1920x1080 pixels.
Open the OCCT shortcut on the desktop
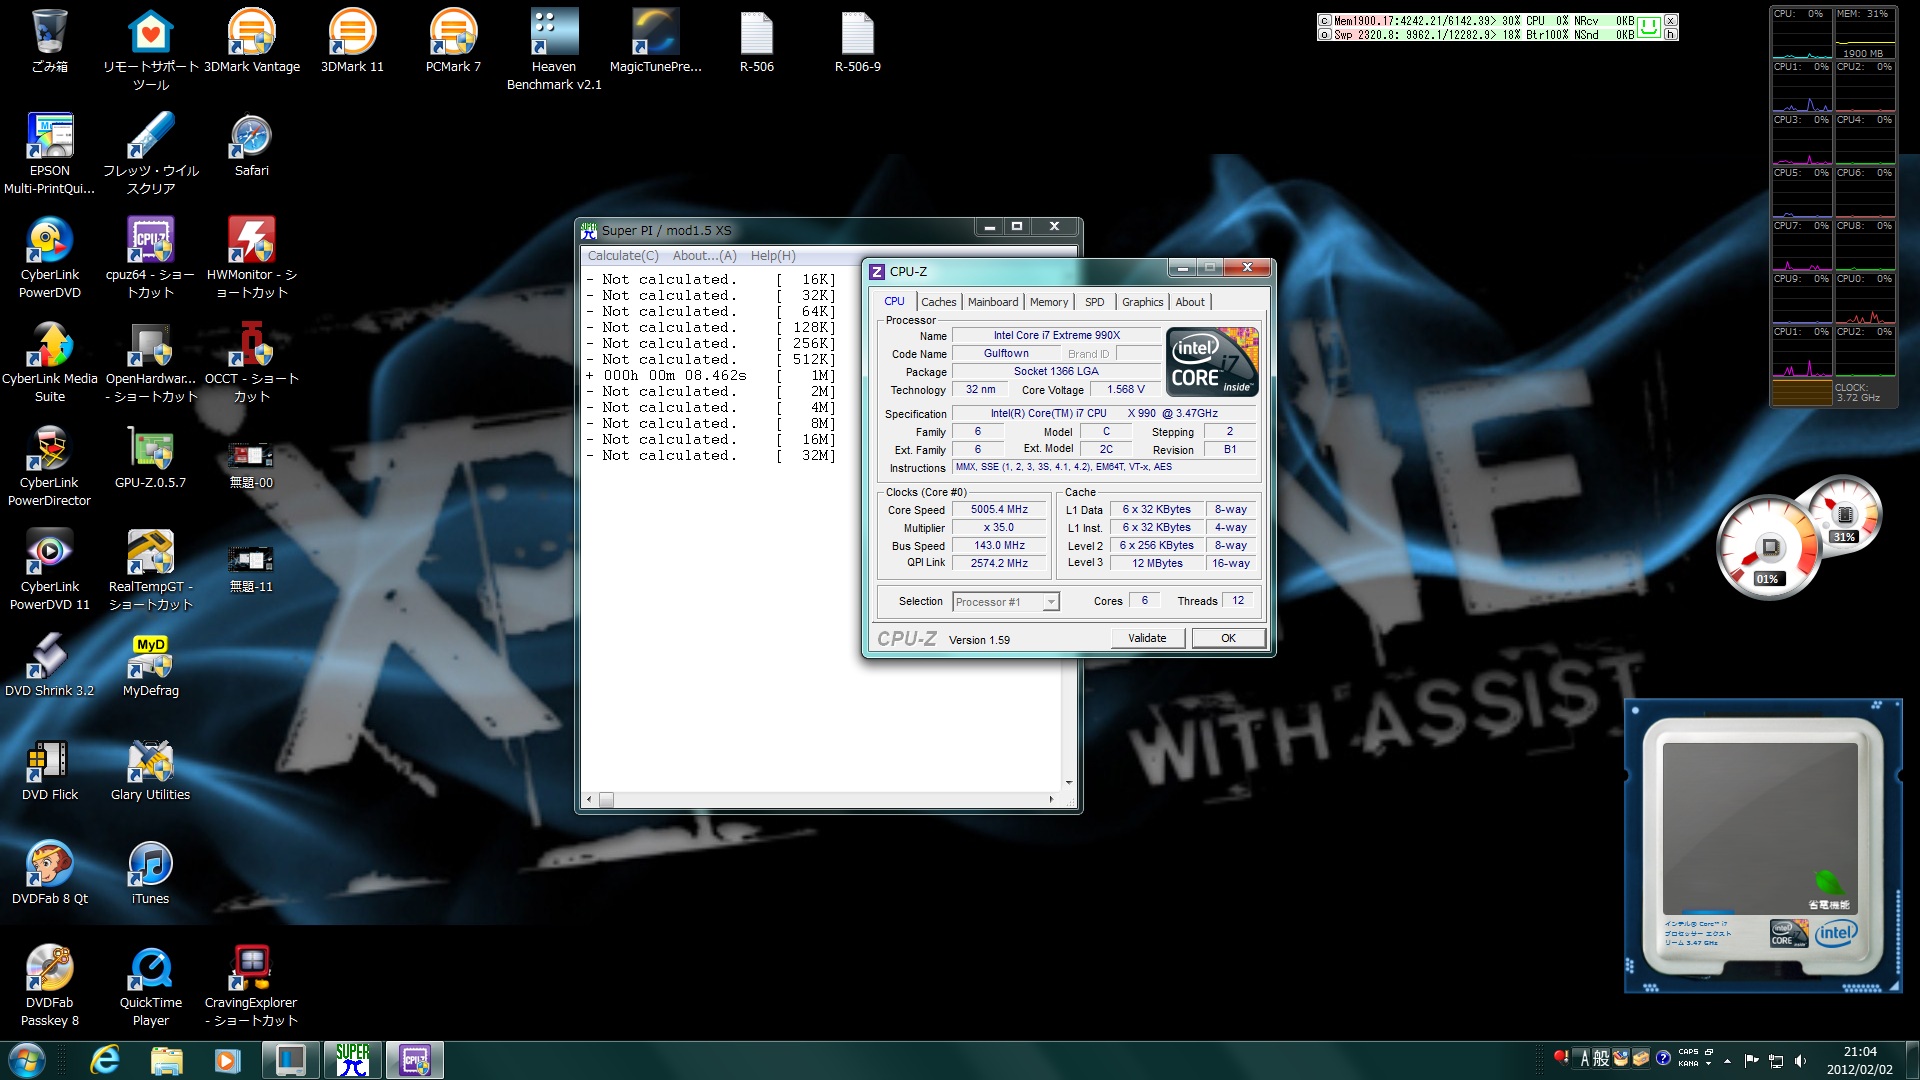[x=251, y=346]
